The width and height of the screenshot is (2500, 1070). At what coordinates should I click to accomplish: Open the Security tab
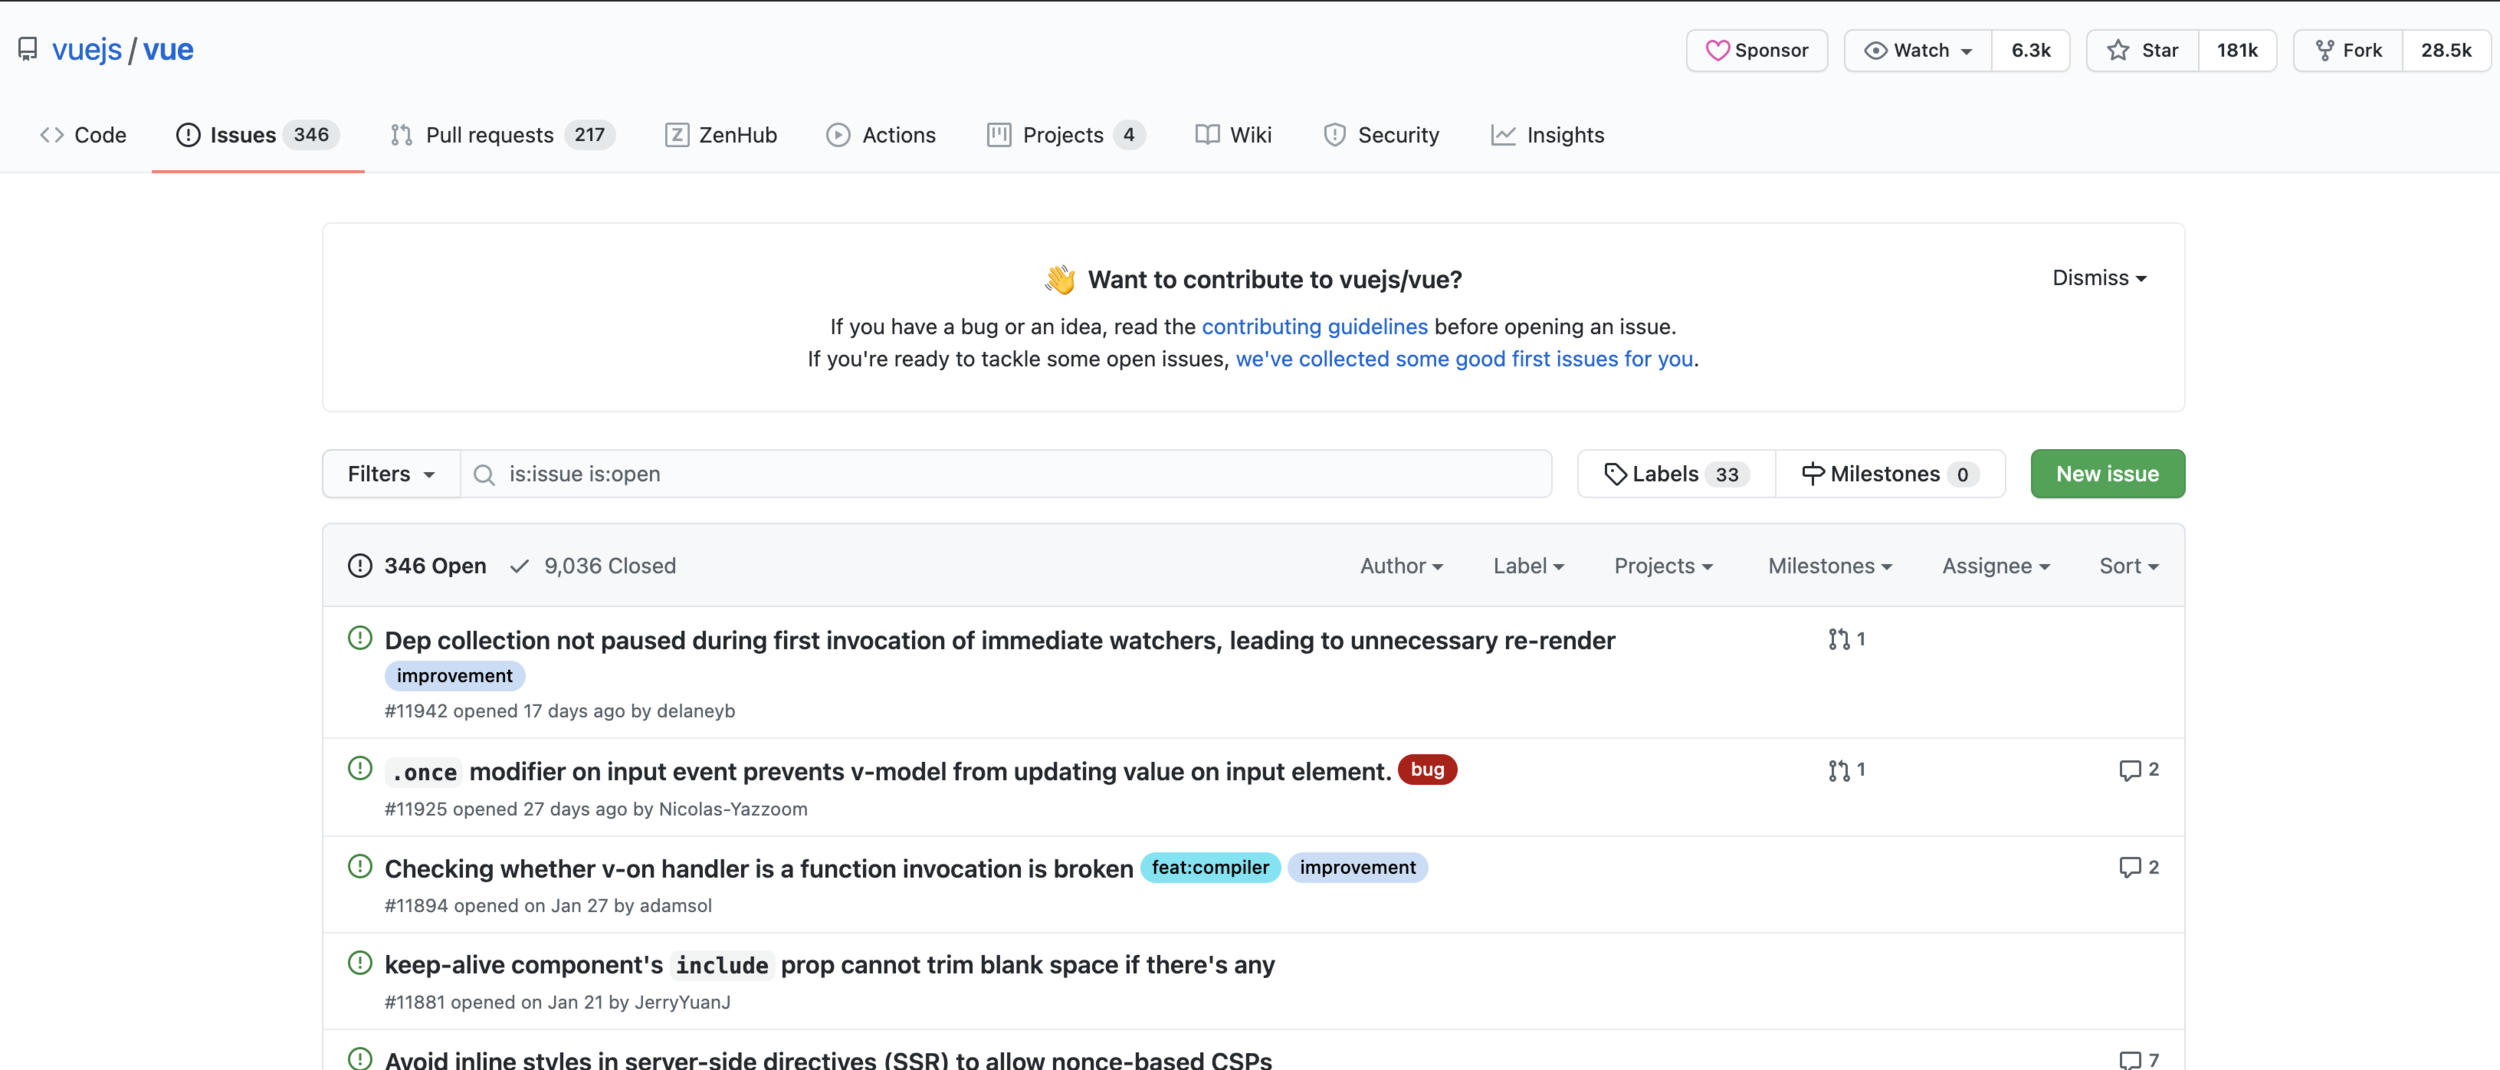pos(1381,135)
